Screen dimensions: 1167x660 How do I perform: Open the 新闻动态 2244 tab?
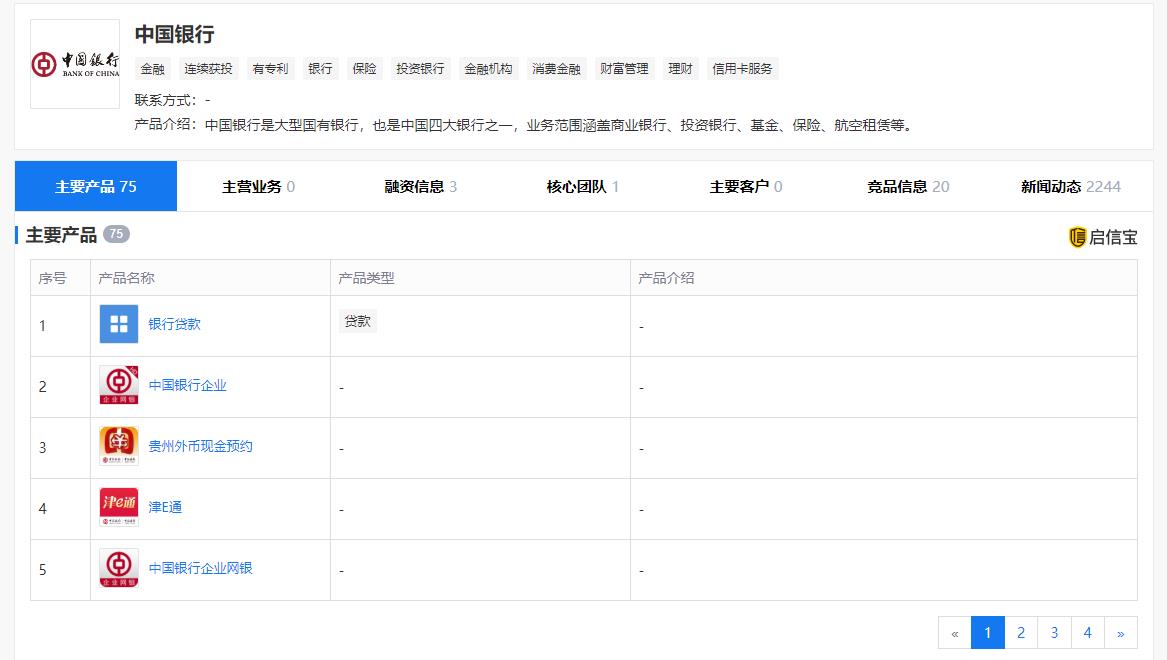click(1070, 186)
